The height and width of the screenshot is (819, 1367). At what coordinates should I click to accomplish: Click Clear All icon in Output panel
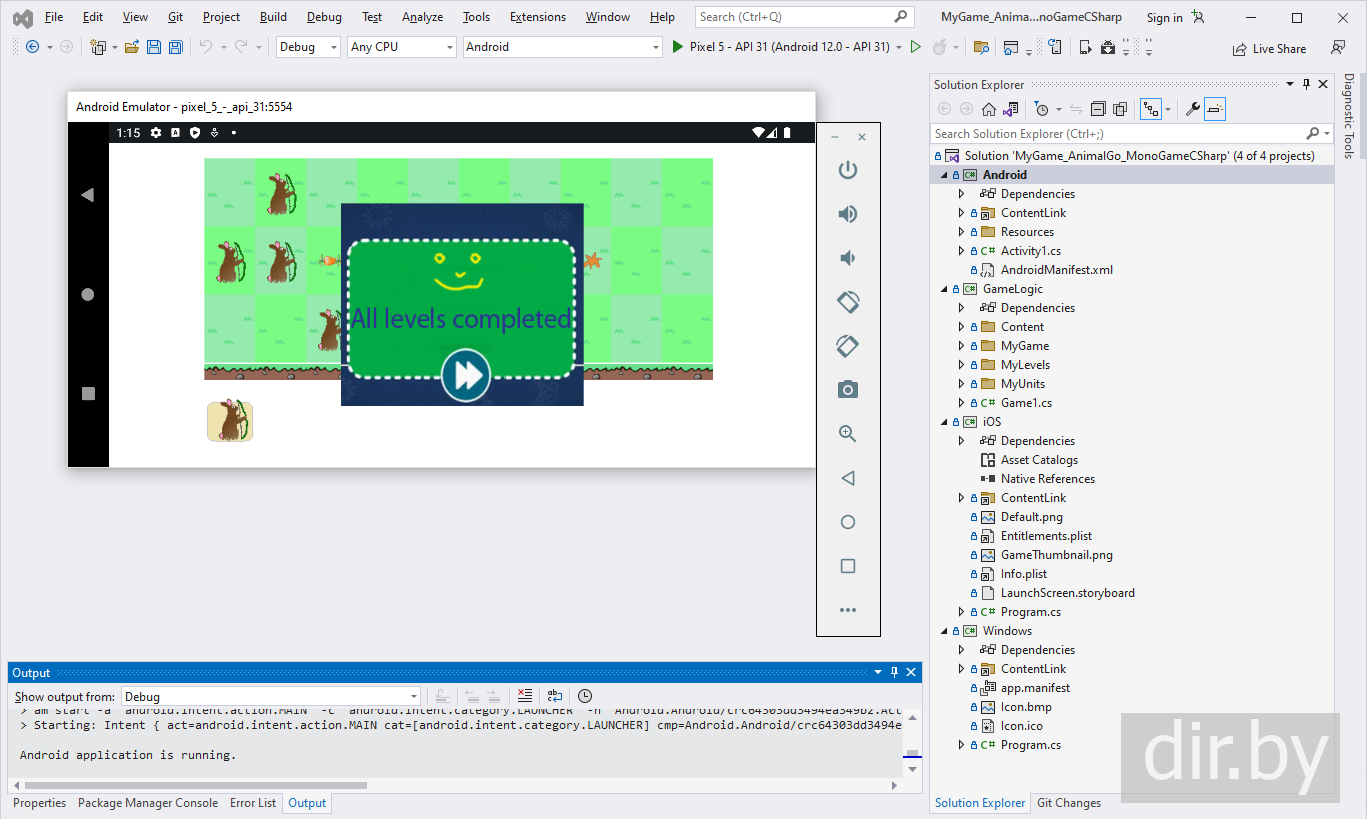[525, 696]
